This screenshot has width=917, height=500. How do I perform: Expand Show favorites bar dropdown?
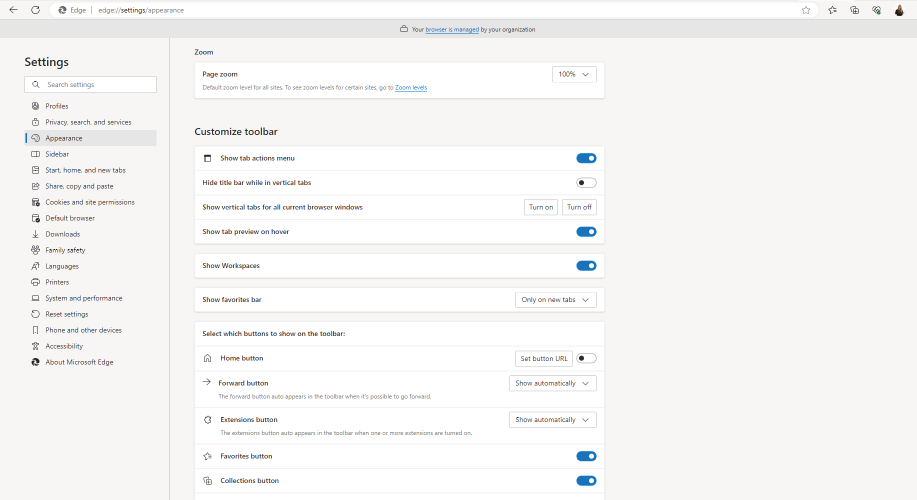[556, 300]
